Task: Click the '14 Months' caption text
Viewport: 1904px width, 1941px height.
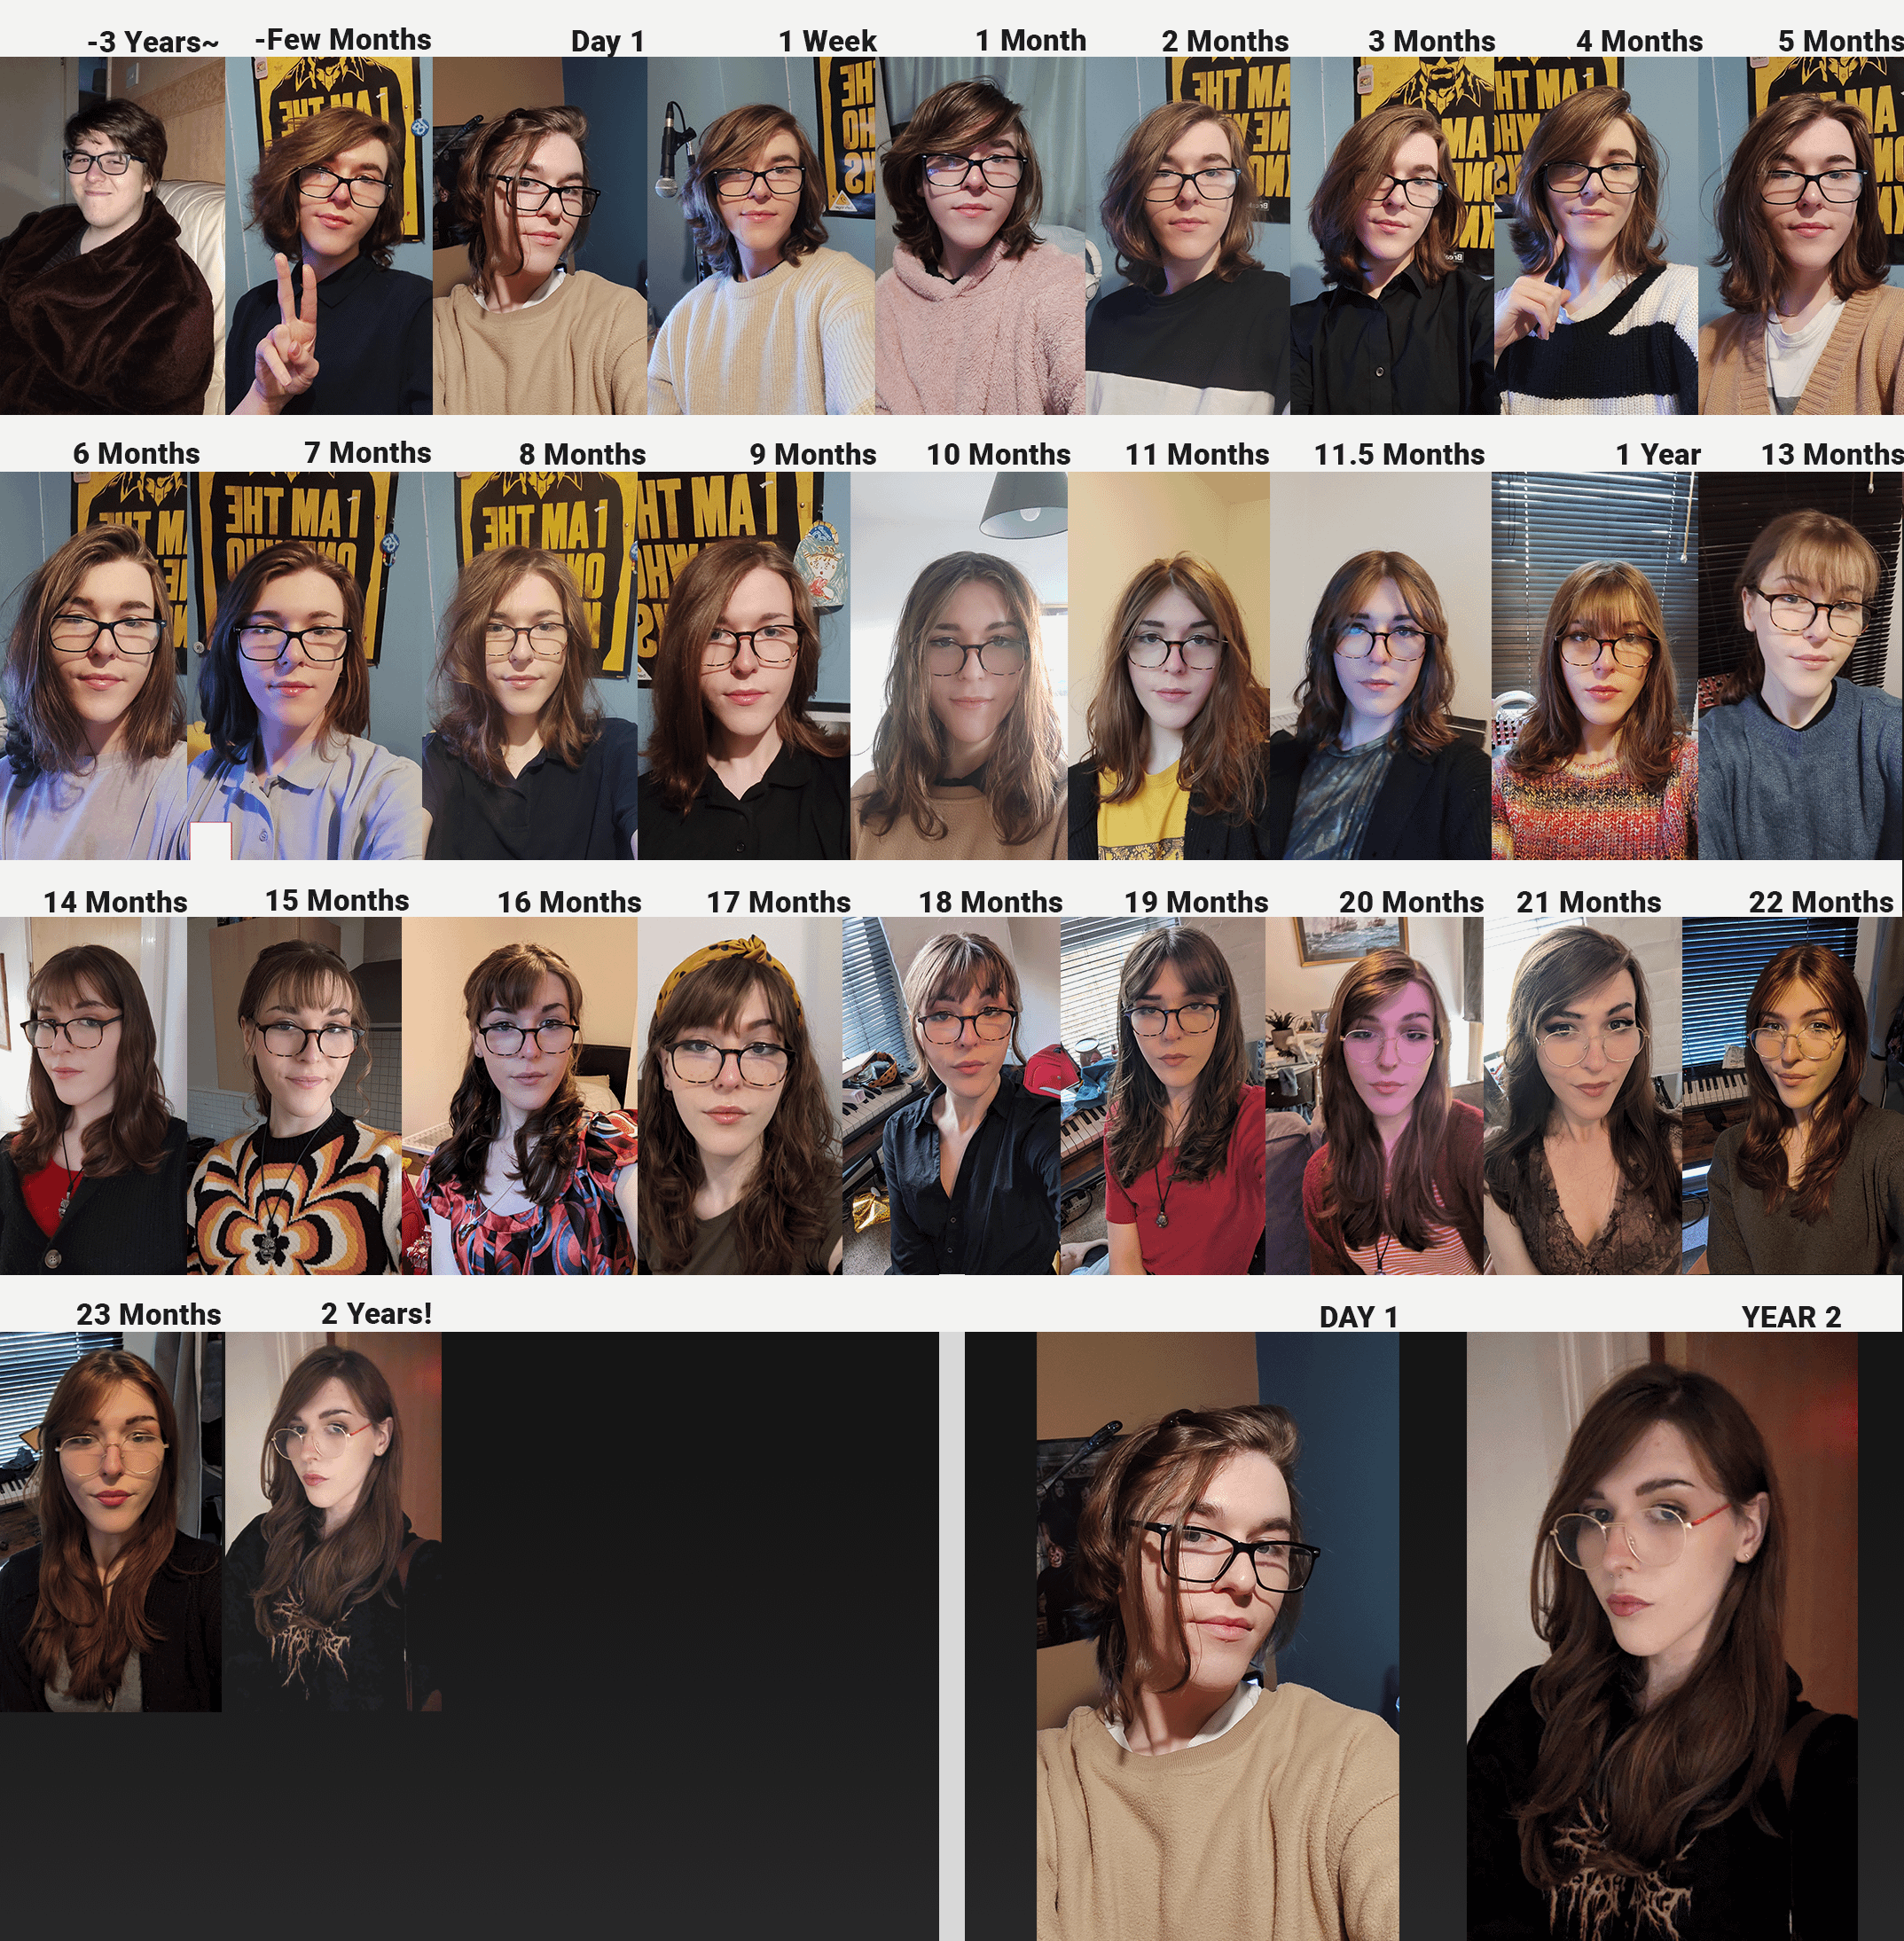Action: (x=115, y=902)
